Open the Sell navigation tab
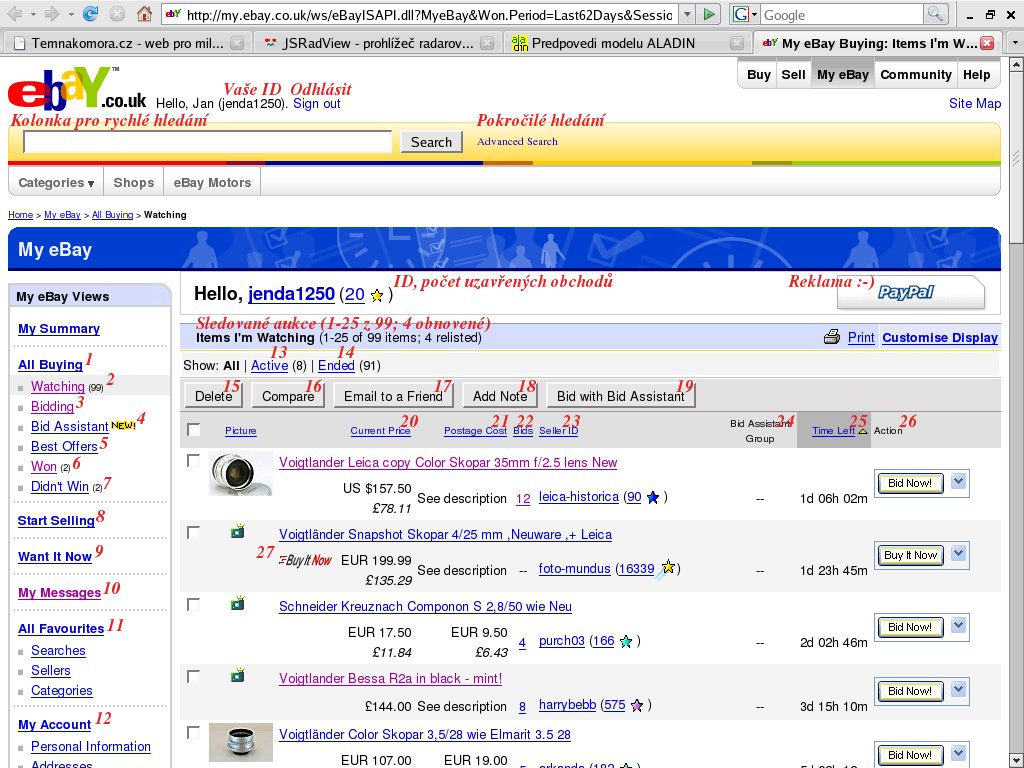This screenshot has width=1024, height=768. point(793,74)
